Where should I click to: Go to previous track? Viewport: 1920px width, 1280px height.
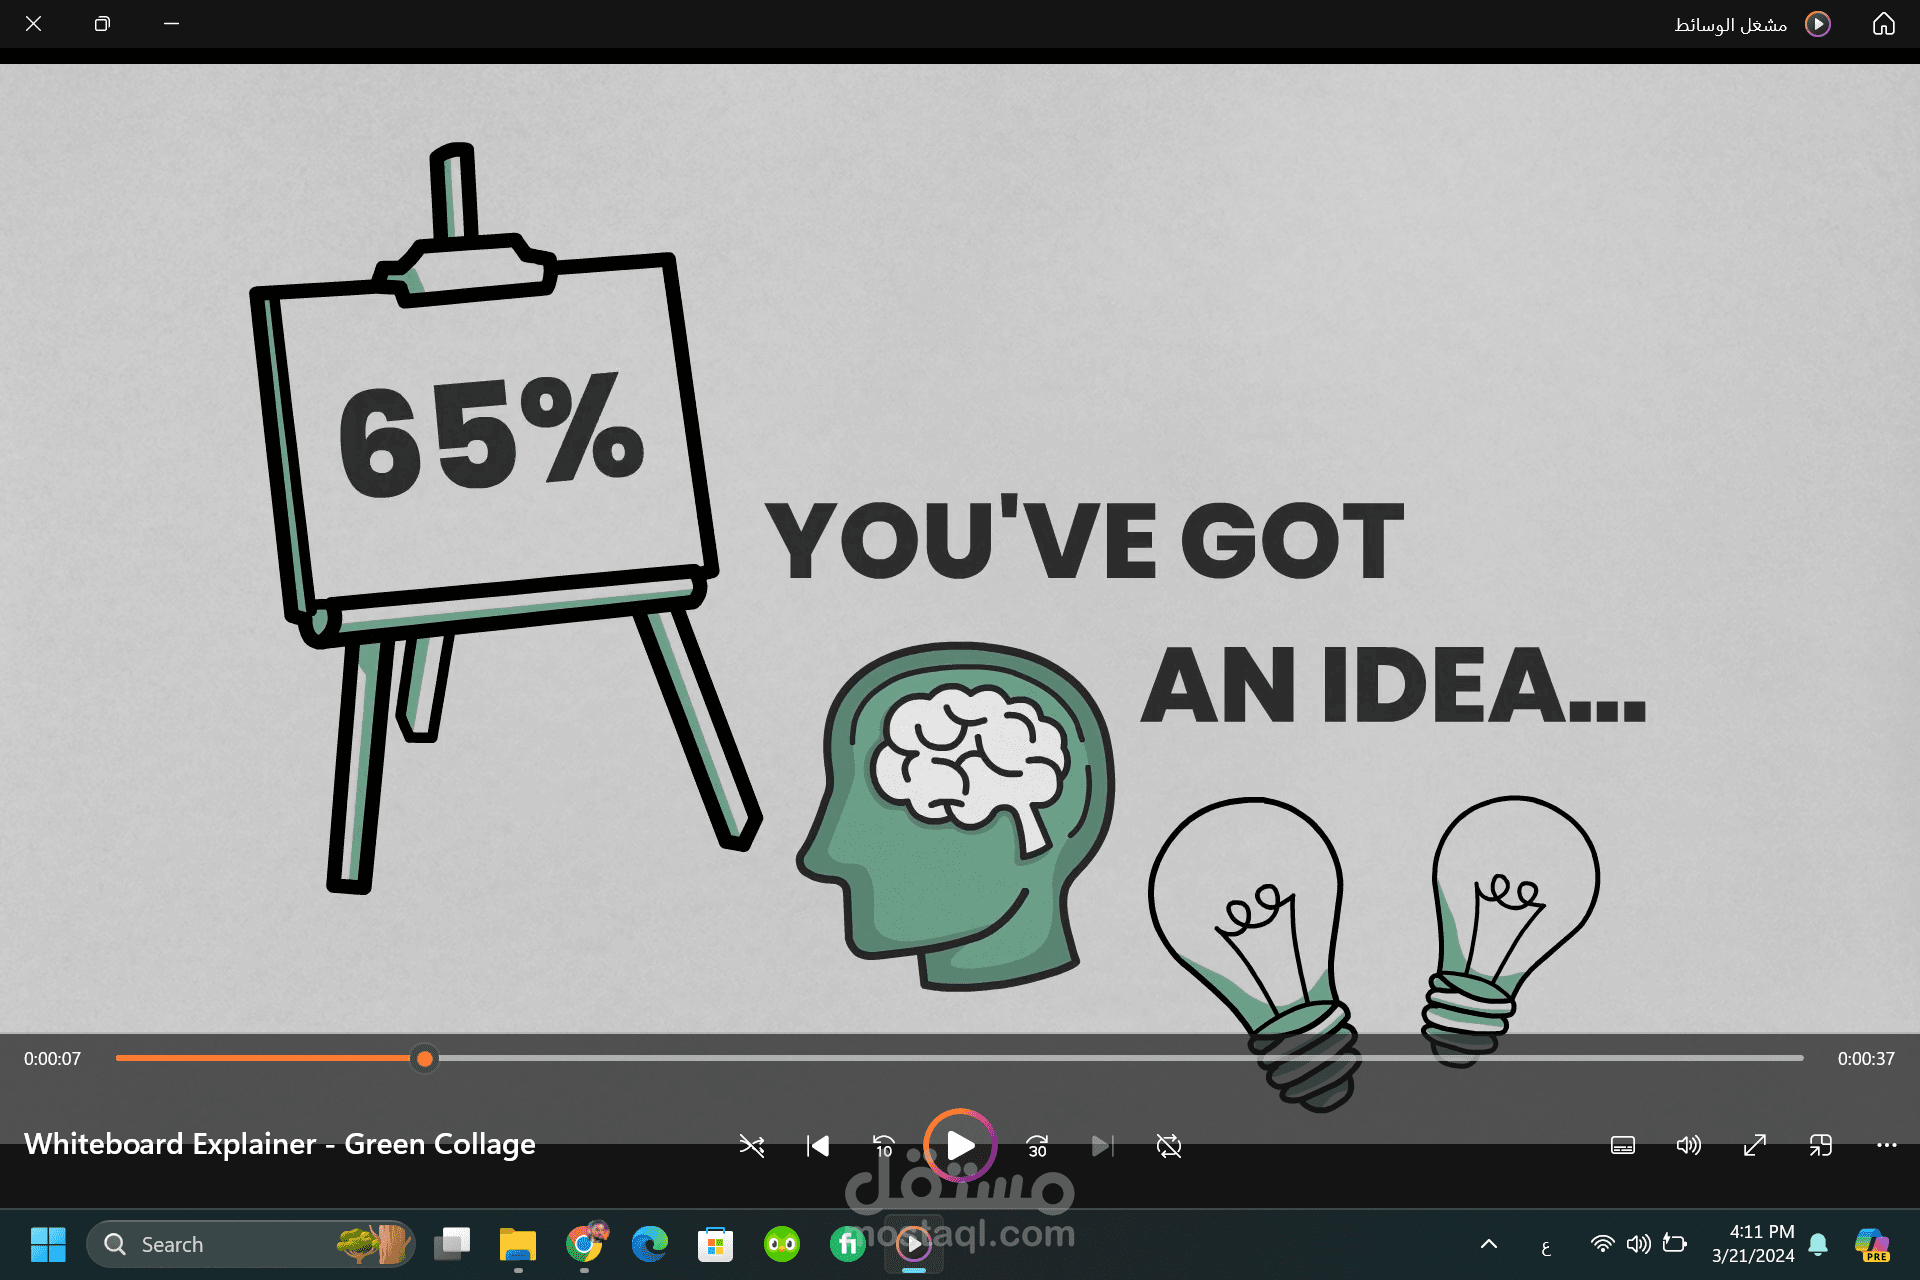(x=818, y=1146)
